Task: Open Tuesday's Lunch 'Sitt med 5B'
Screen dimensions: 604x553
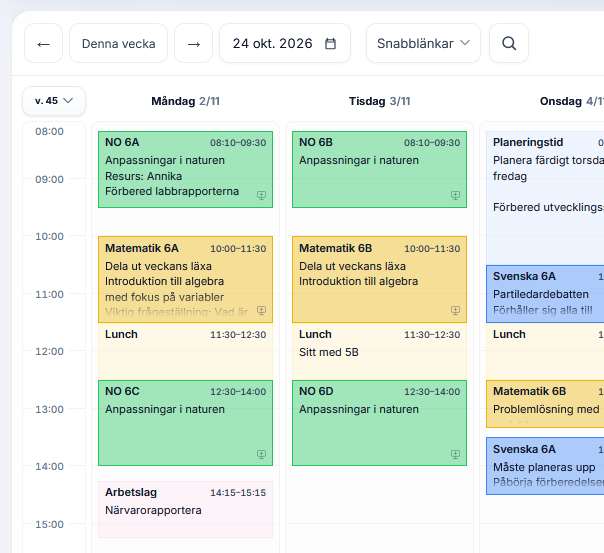Action: (379, 351)
